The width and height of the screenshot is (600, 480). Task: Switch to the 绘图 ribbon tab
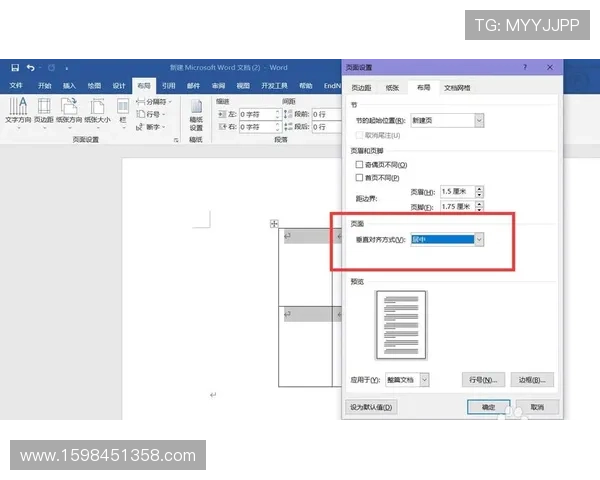(94, 85)
